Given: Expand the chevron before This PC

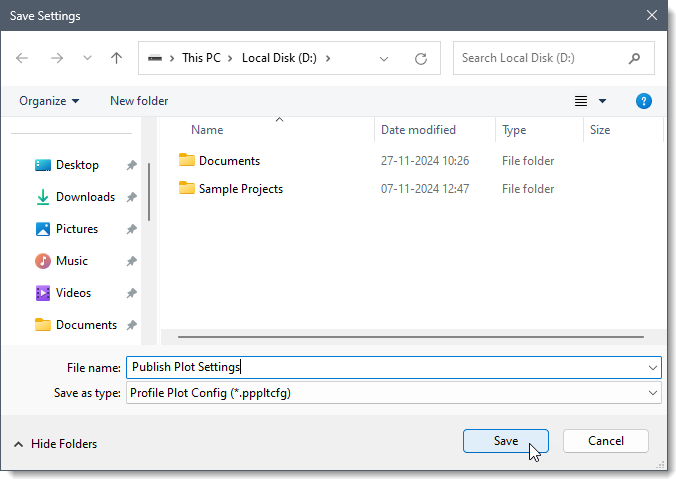Looking at the screenshot, I should click(x=172, y=58).
